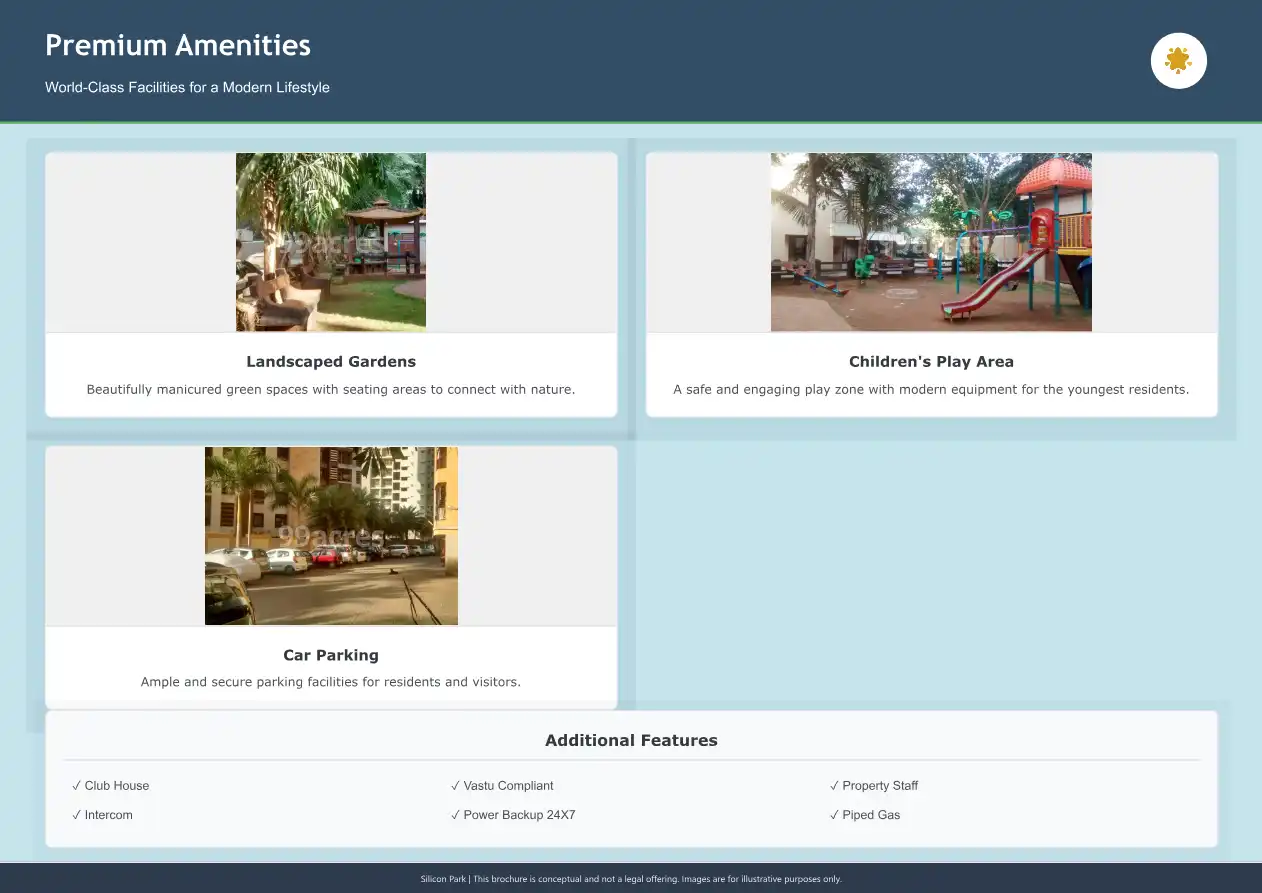Open the Landscaped Gardens photo
The height and width of the screenshot is (893, 1262).
click(331, 242)
